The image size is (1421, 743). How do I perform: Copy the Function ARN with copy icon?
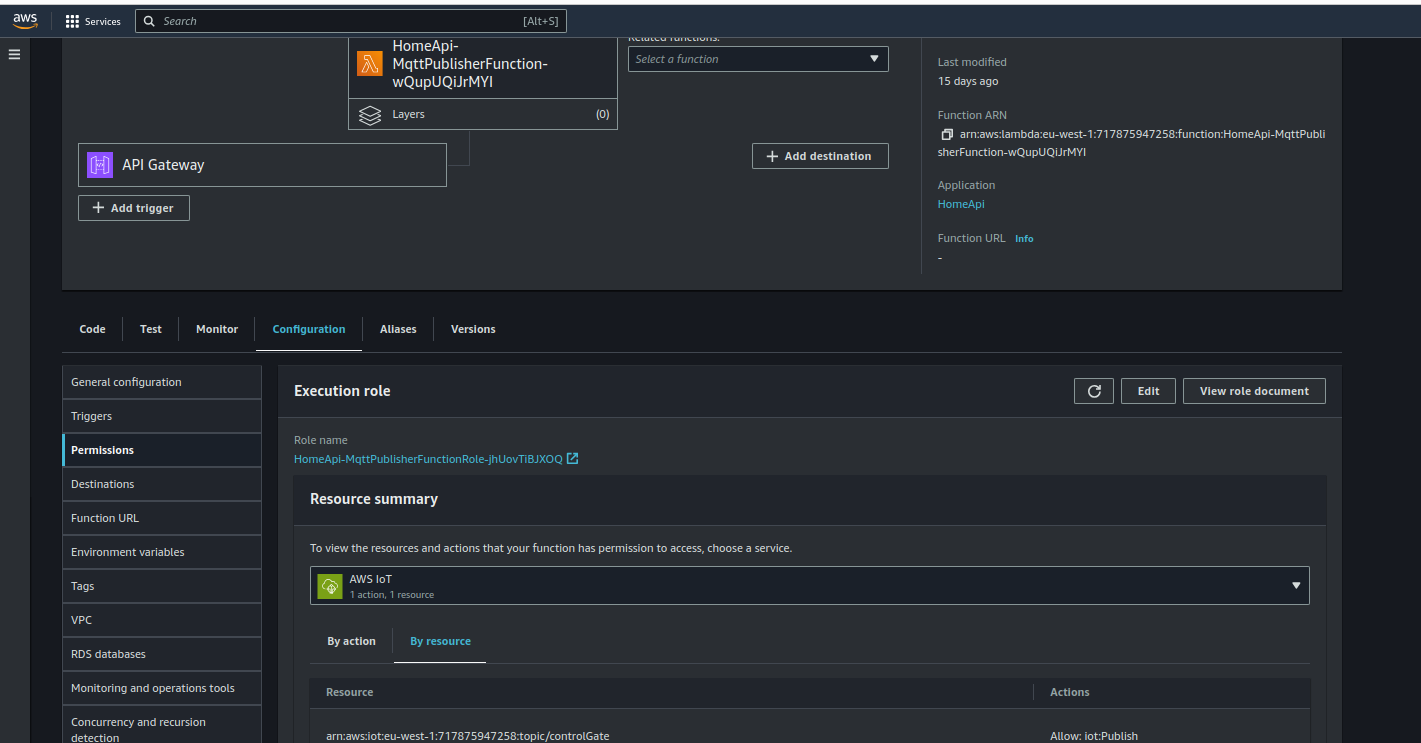point(947,135)
